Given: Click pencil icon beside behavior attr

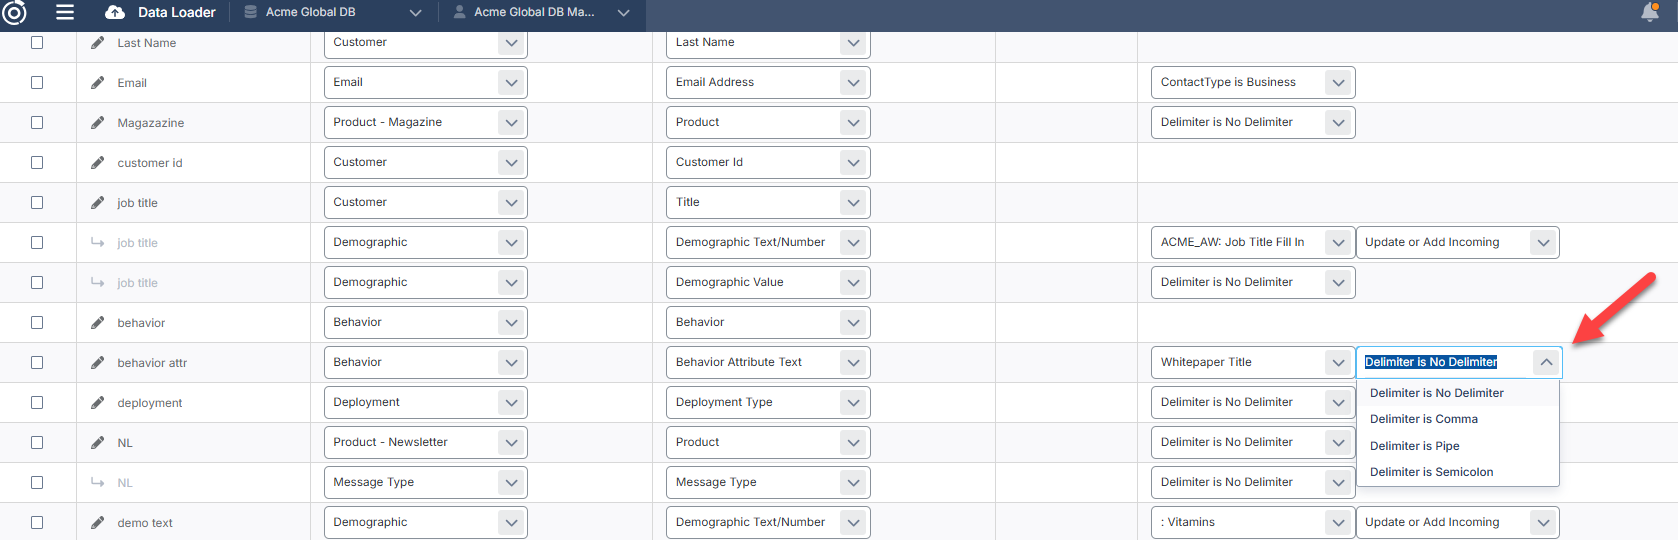Looking at the screenshot, I should click(x=97, y=363).
